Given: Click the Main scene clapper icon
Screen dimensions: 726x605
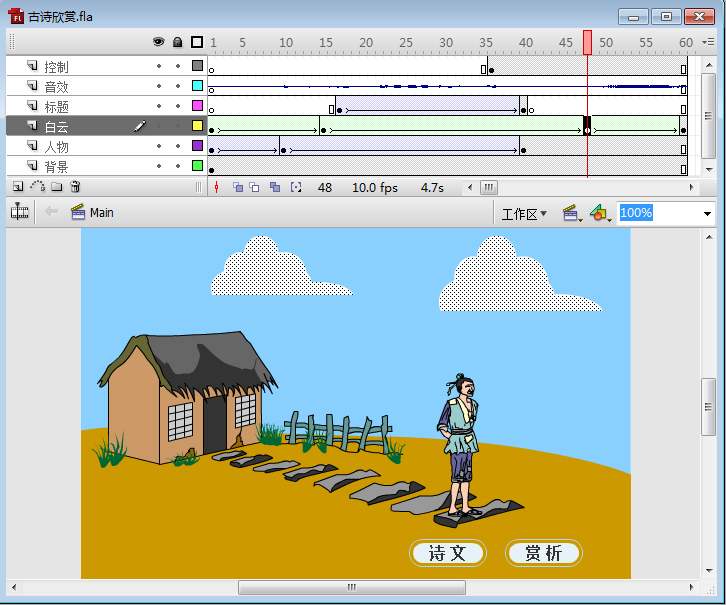Looking at the screenshot, I should pos(78,212).
